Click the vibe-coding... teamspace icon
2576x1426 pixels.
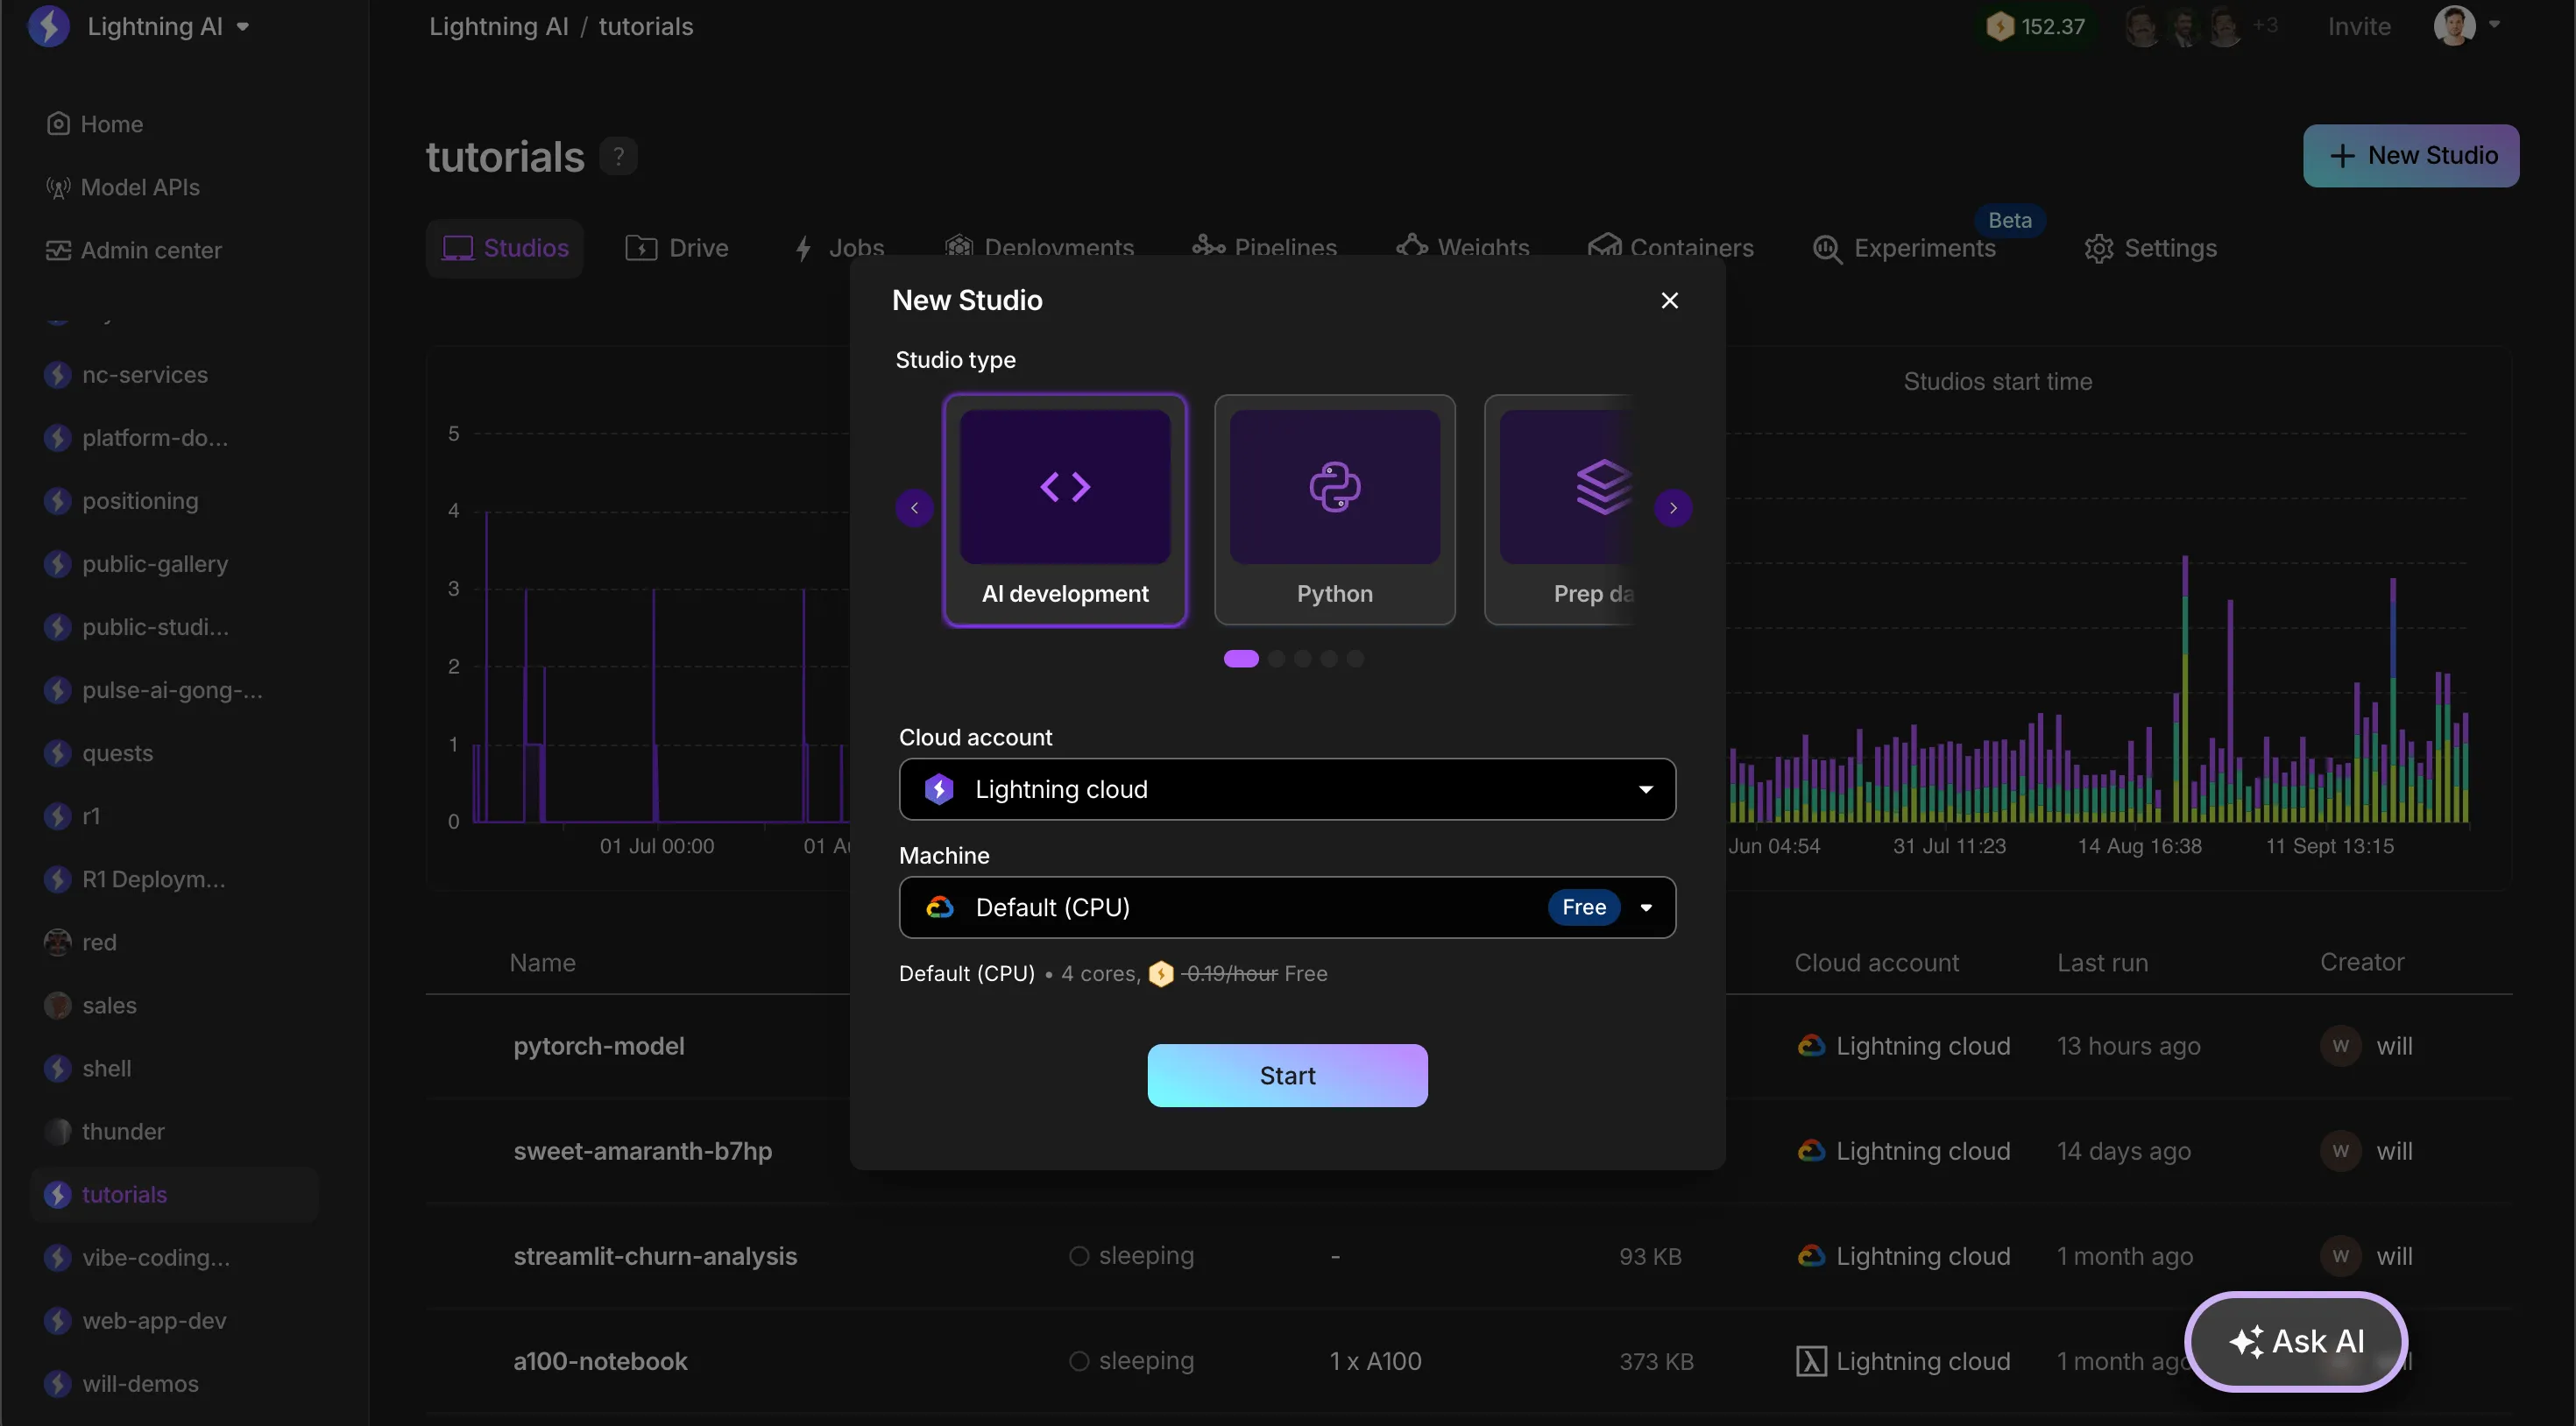point(58,1257)
